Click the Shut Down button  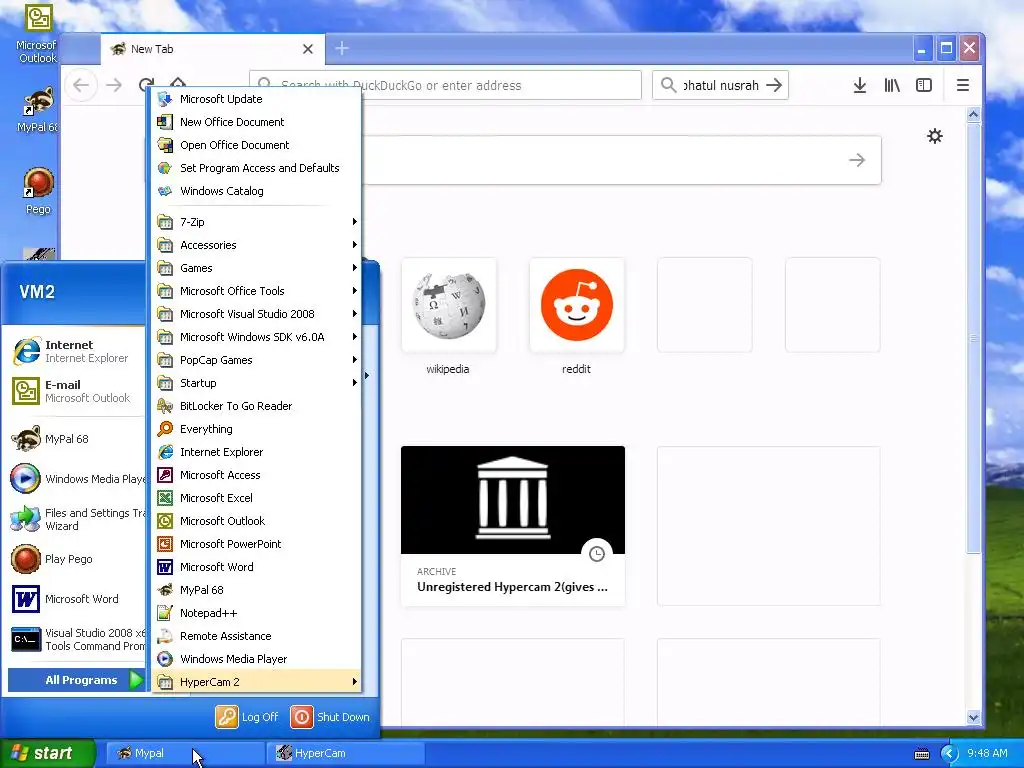tap(330, 716)
